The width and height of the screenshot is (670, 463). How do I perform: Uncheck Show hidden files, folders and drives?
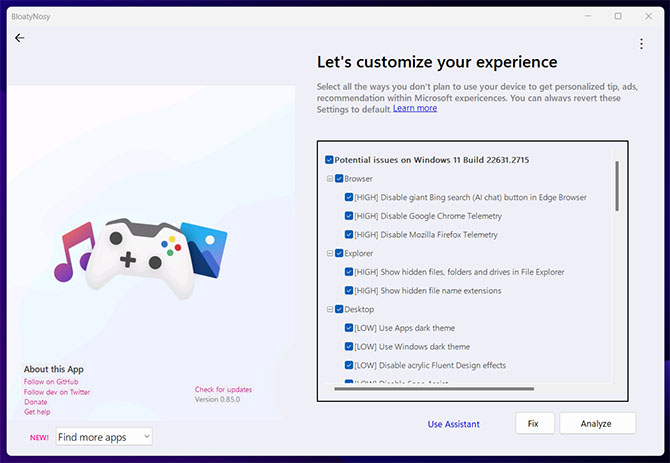(x=349, y=272)
